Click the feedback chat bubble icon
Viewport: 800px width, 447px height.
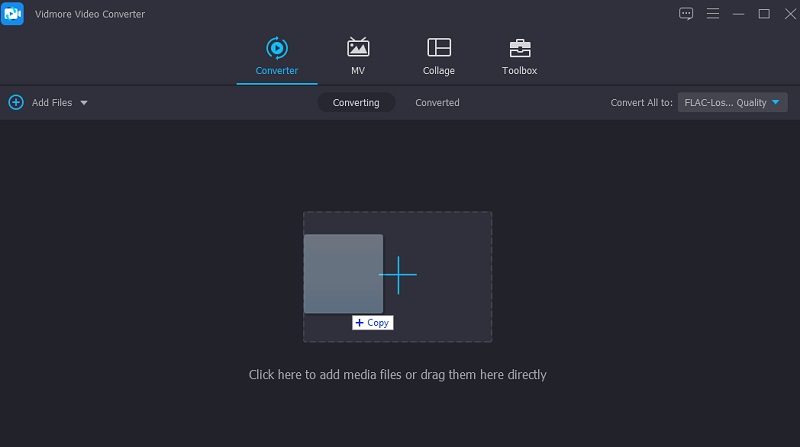[686, 13]
